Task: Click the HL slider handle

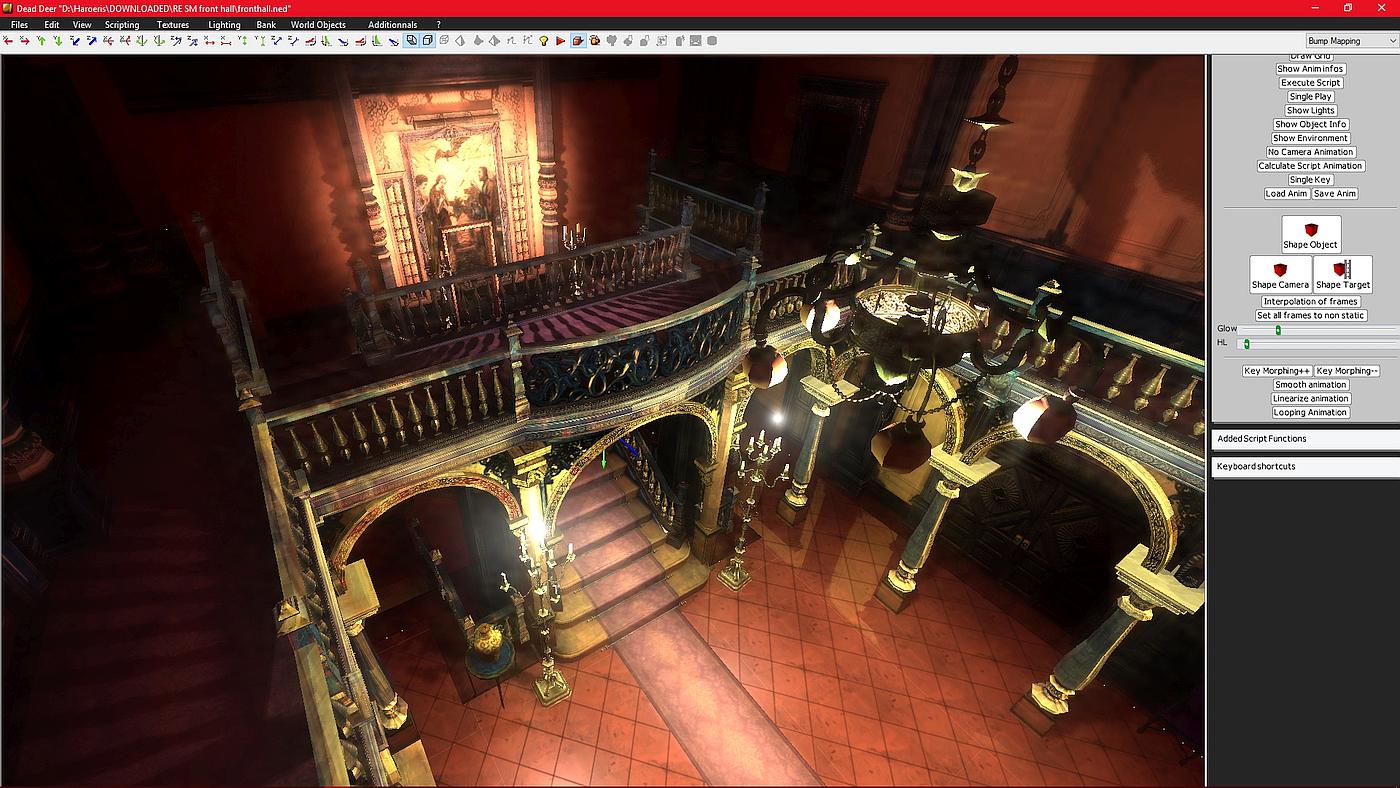Action: pos(1246,344)
